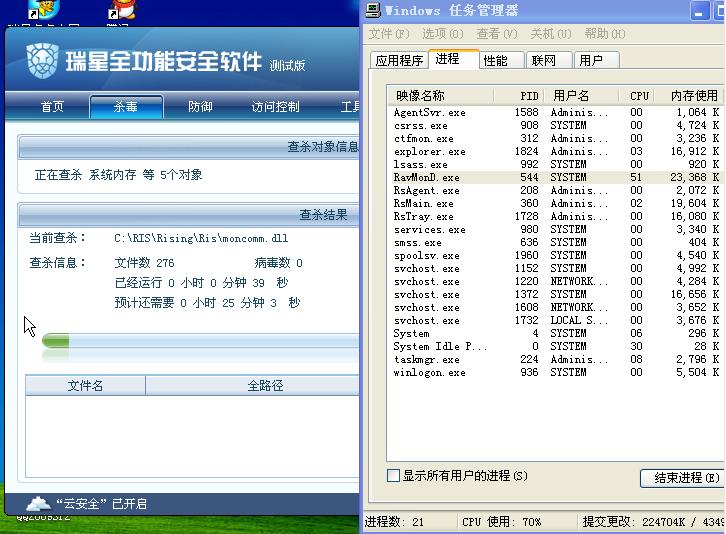
Task: Click the Rising lion shield logo
Action: click(42, 61)
